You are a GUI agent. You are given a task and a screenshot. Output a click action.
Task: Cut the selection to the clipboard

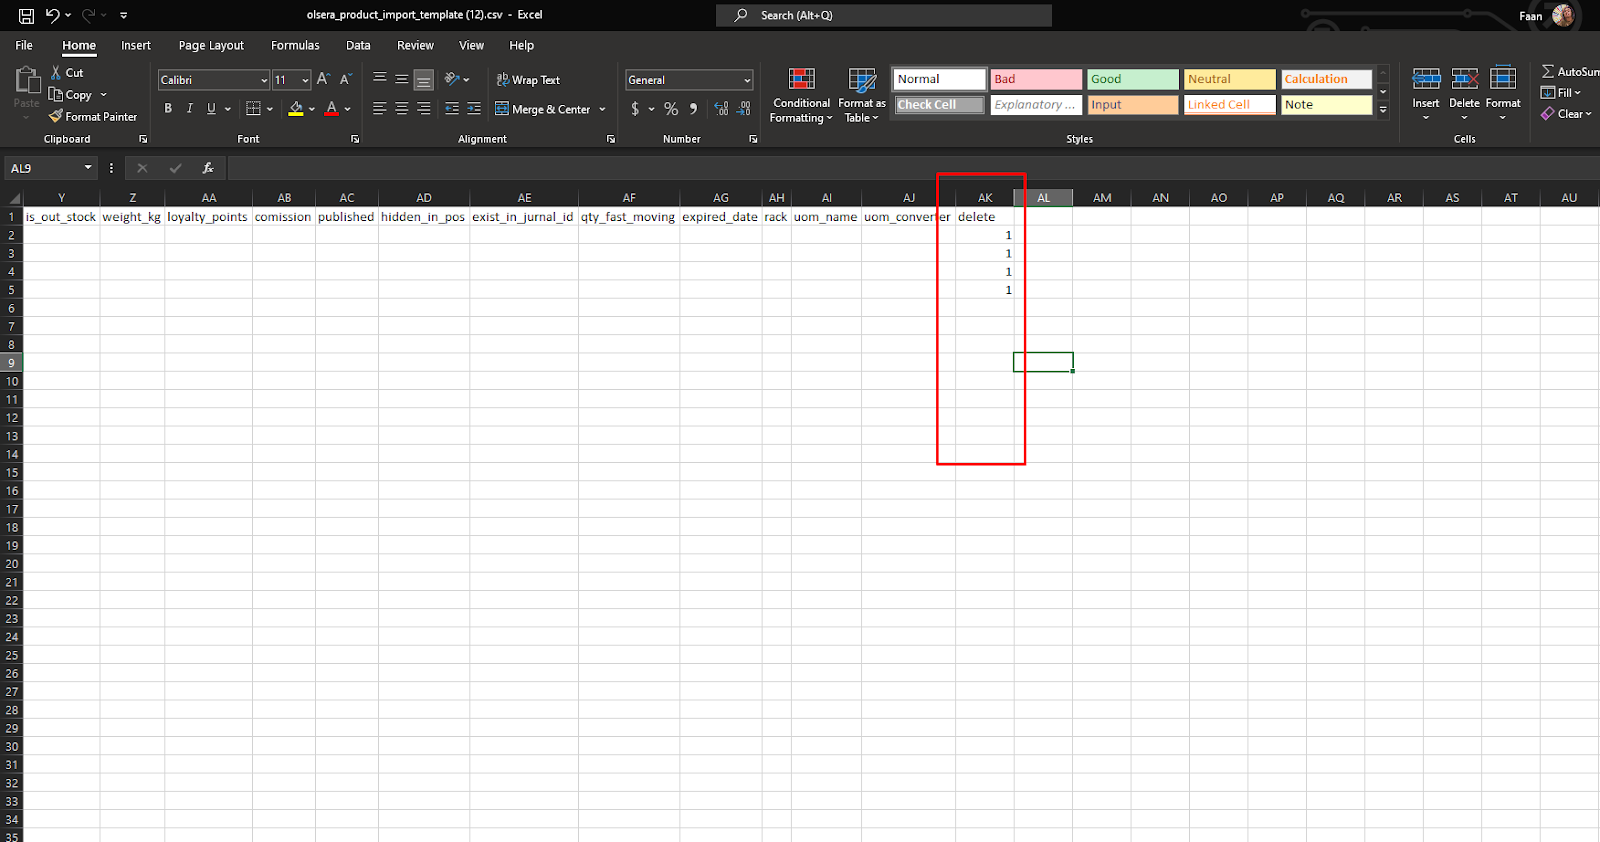click(x=67, y=73)
